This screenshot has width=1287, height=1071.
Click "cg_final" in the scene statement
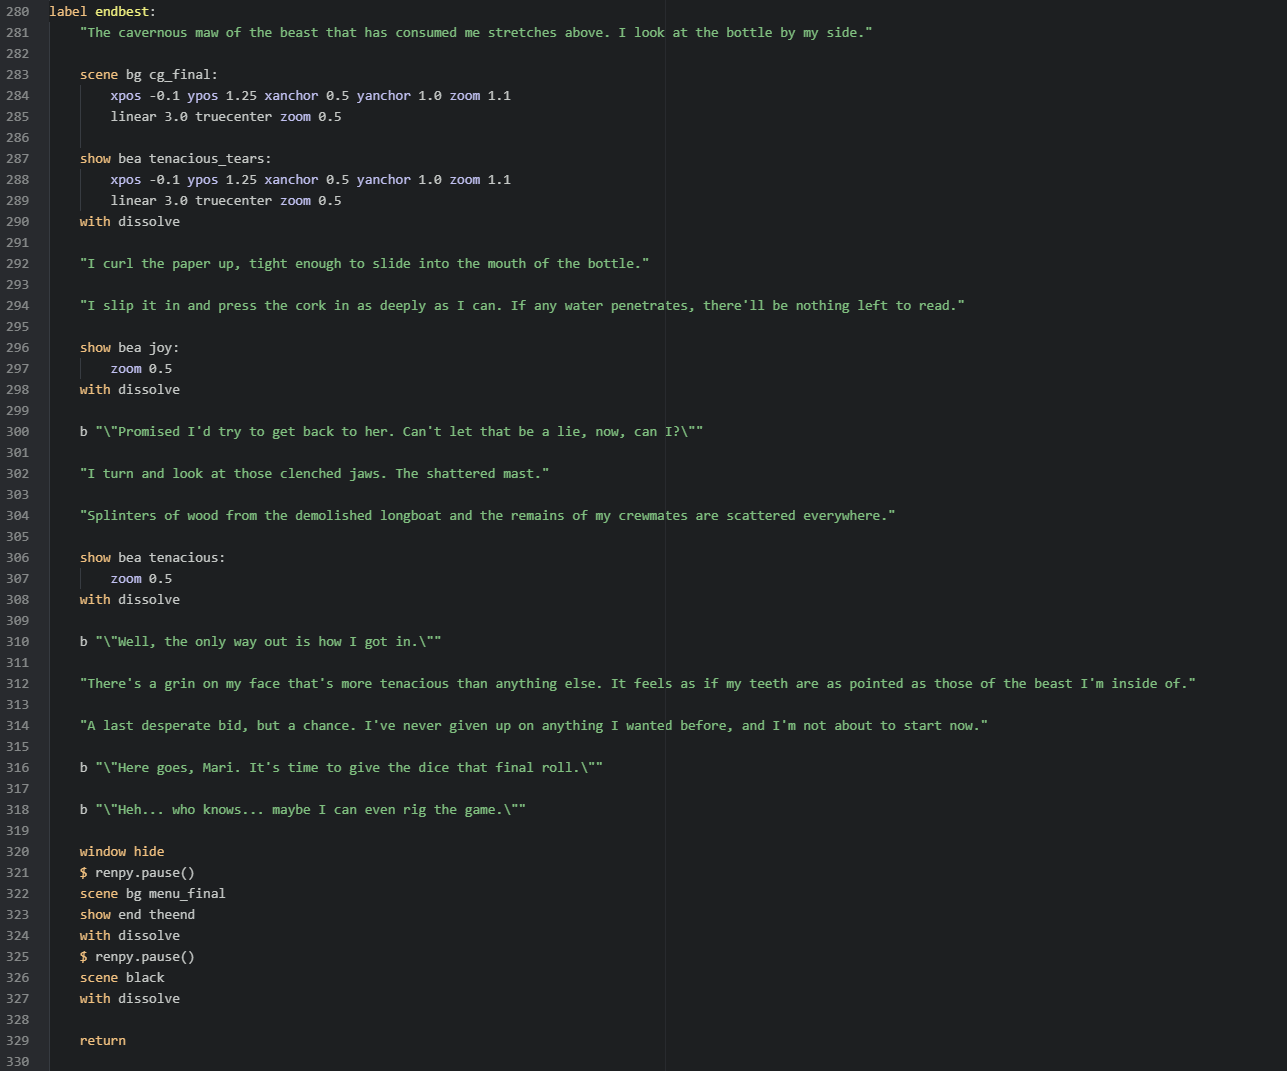pyautogui.click(x=183, y=74)
